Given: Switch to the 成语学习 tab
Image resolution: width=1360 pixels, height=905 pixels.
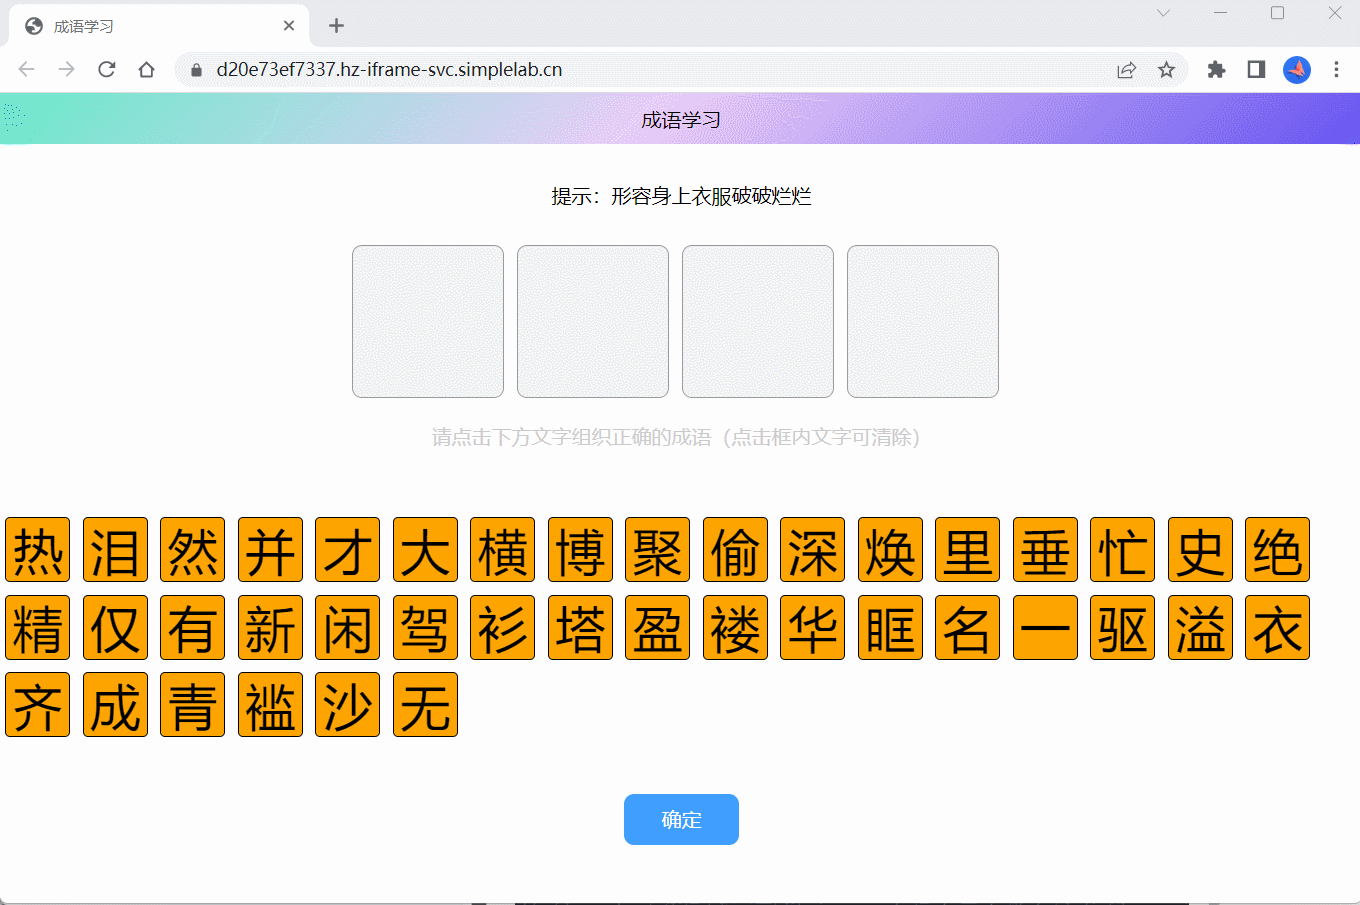Looking at the screenshot, I should coord(150,26).
